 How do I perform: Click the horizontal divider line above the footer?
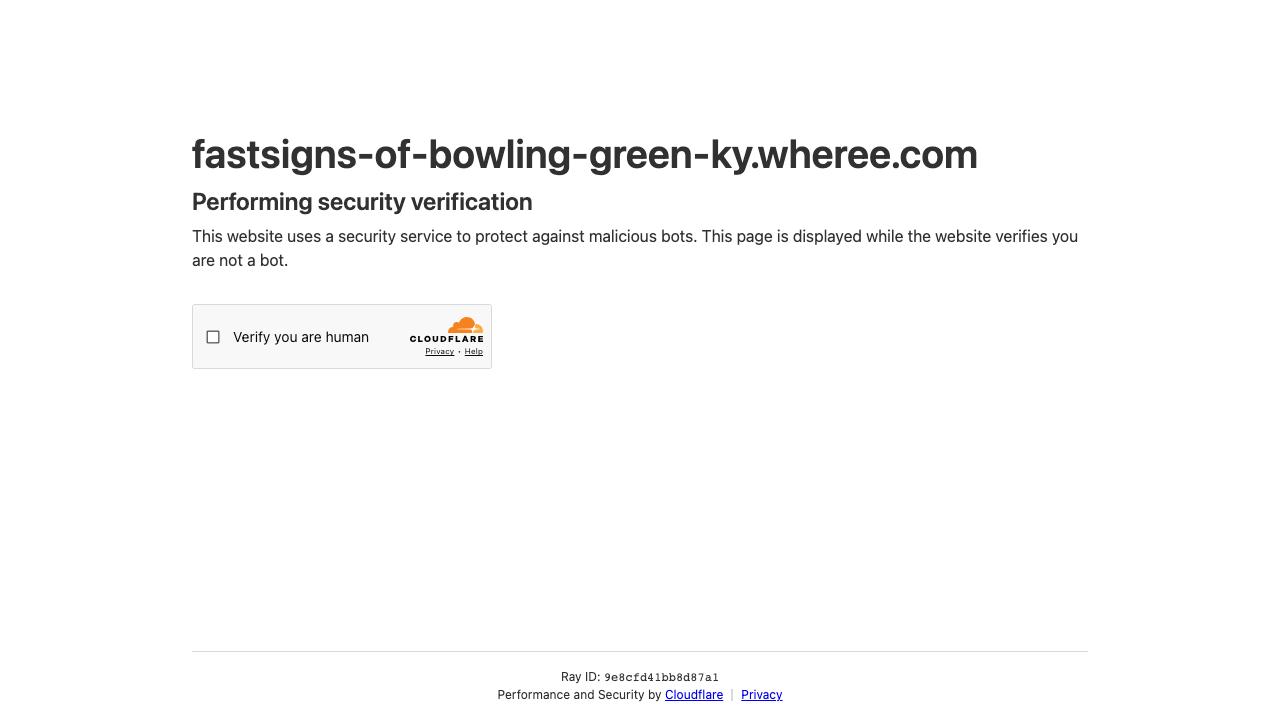point(640,651)
